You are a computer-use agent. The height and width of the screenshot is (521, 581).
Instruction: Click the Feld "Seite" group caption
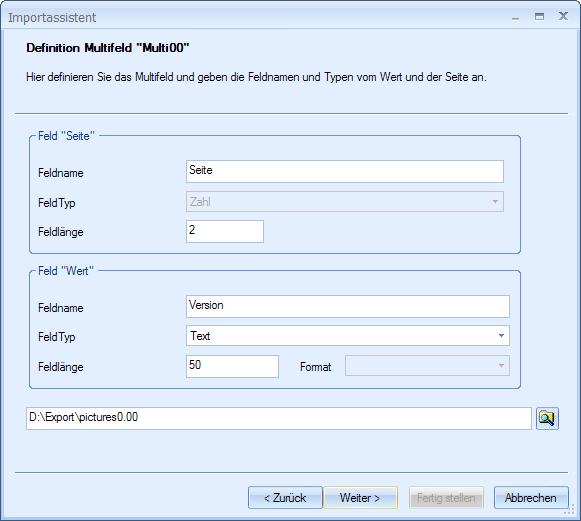coord(66,136)
